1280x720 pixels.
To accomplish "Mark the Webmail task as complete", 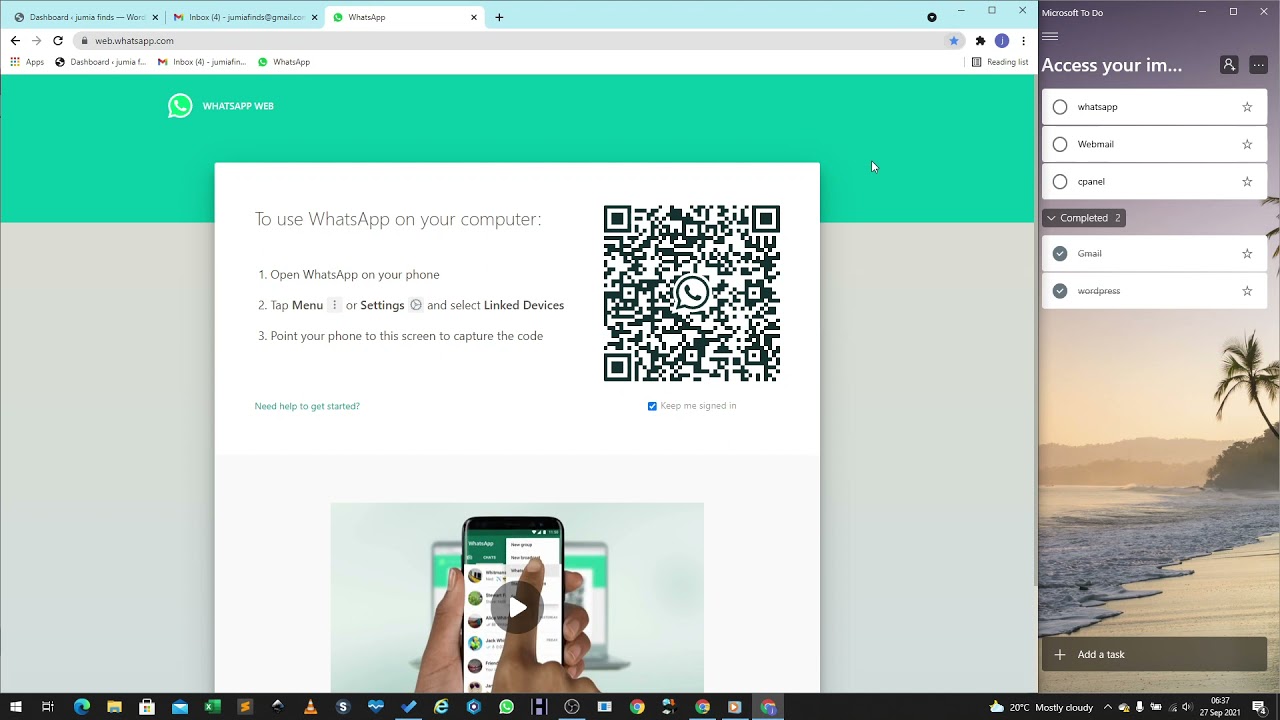I will click(x=1060, y=144).
